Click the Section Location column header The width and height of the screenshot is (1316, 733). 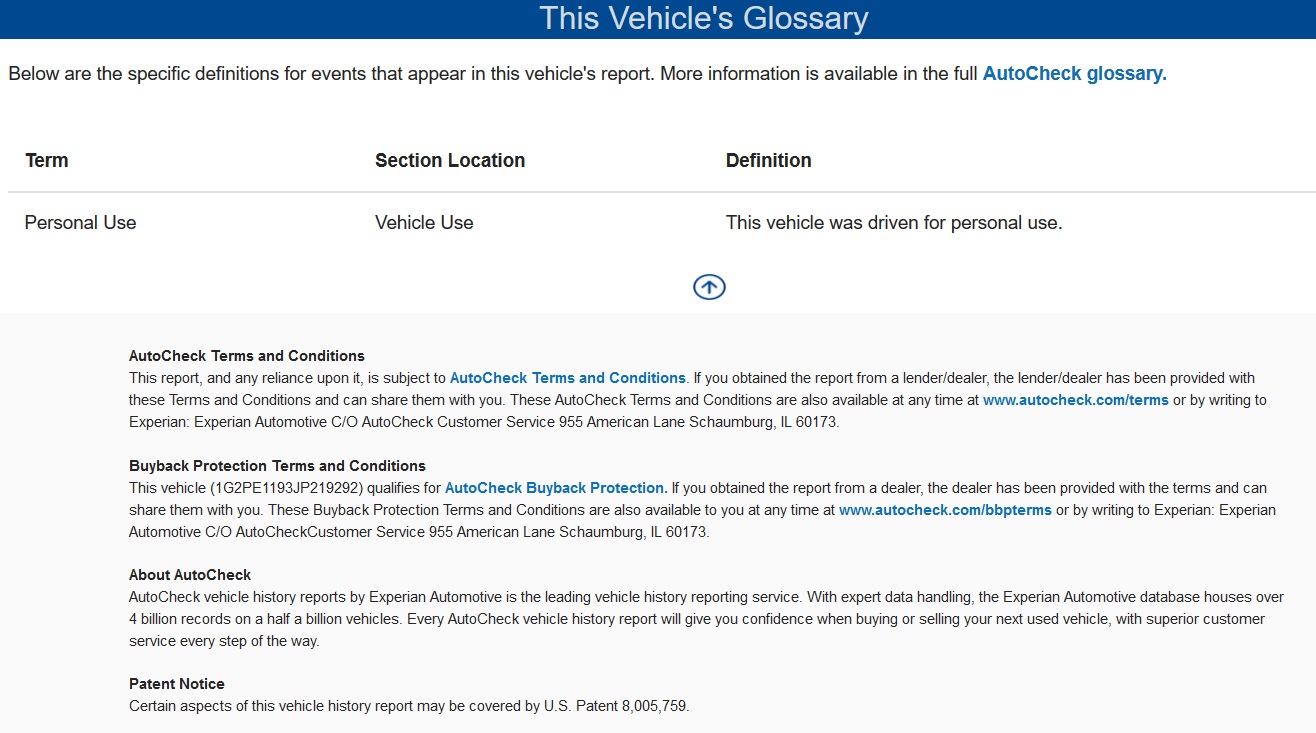coord(450,160)
